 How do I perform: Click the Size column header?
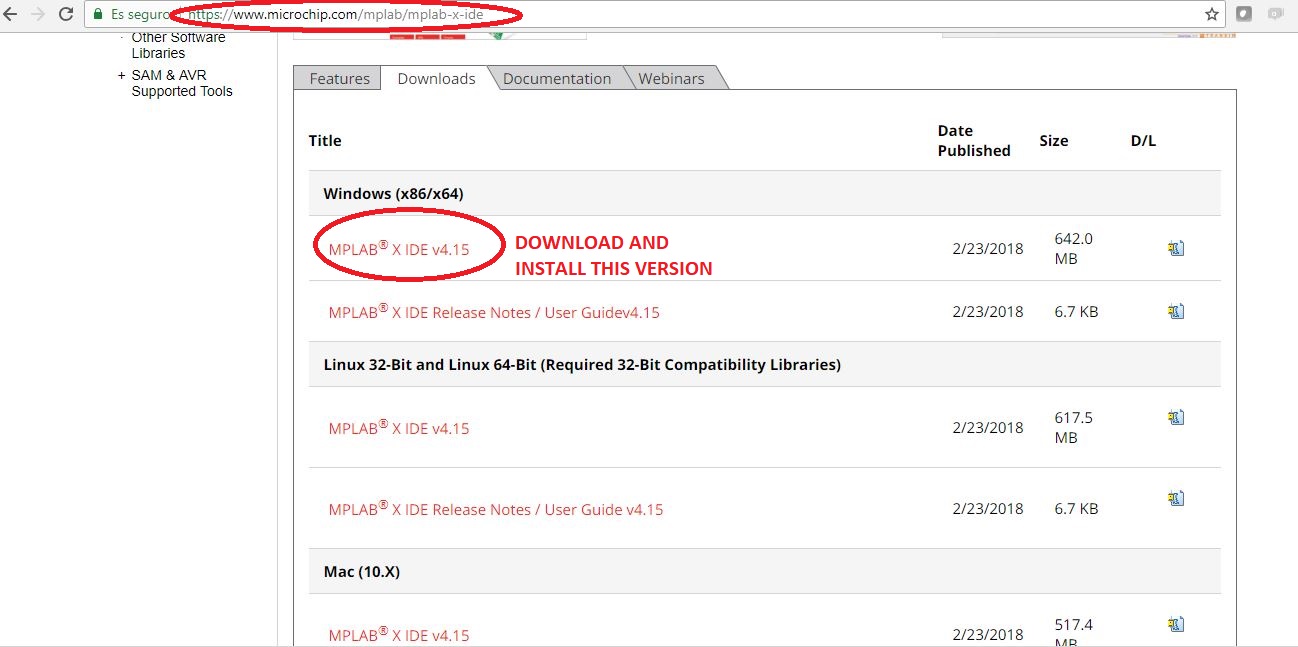click(x=1053, y=141)
